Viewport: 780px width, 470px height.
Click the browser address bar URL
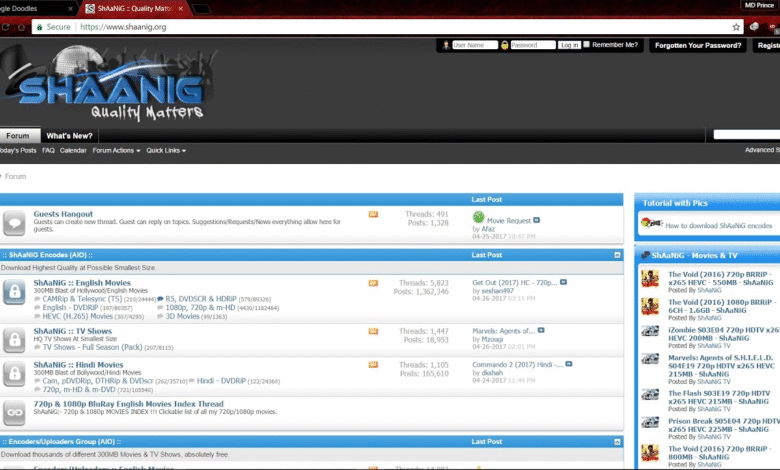pos(123,27)
